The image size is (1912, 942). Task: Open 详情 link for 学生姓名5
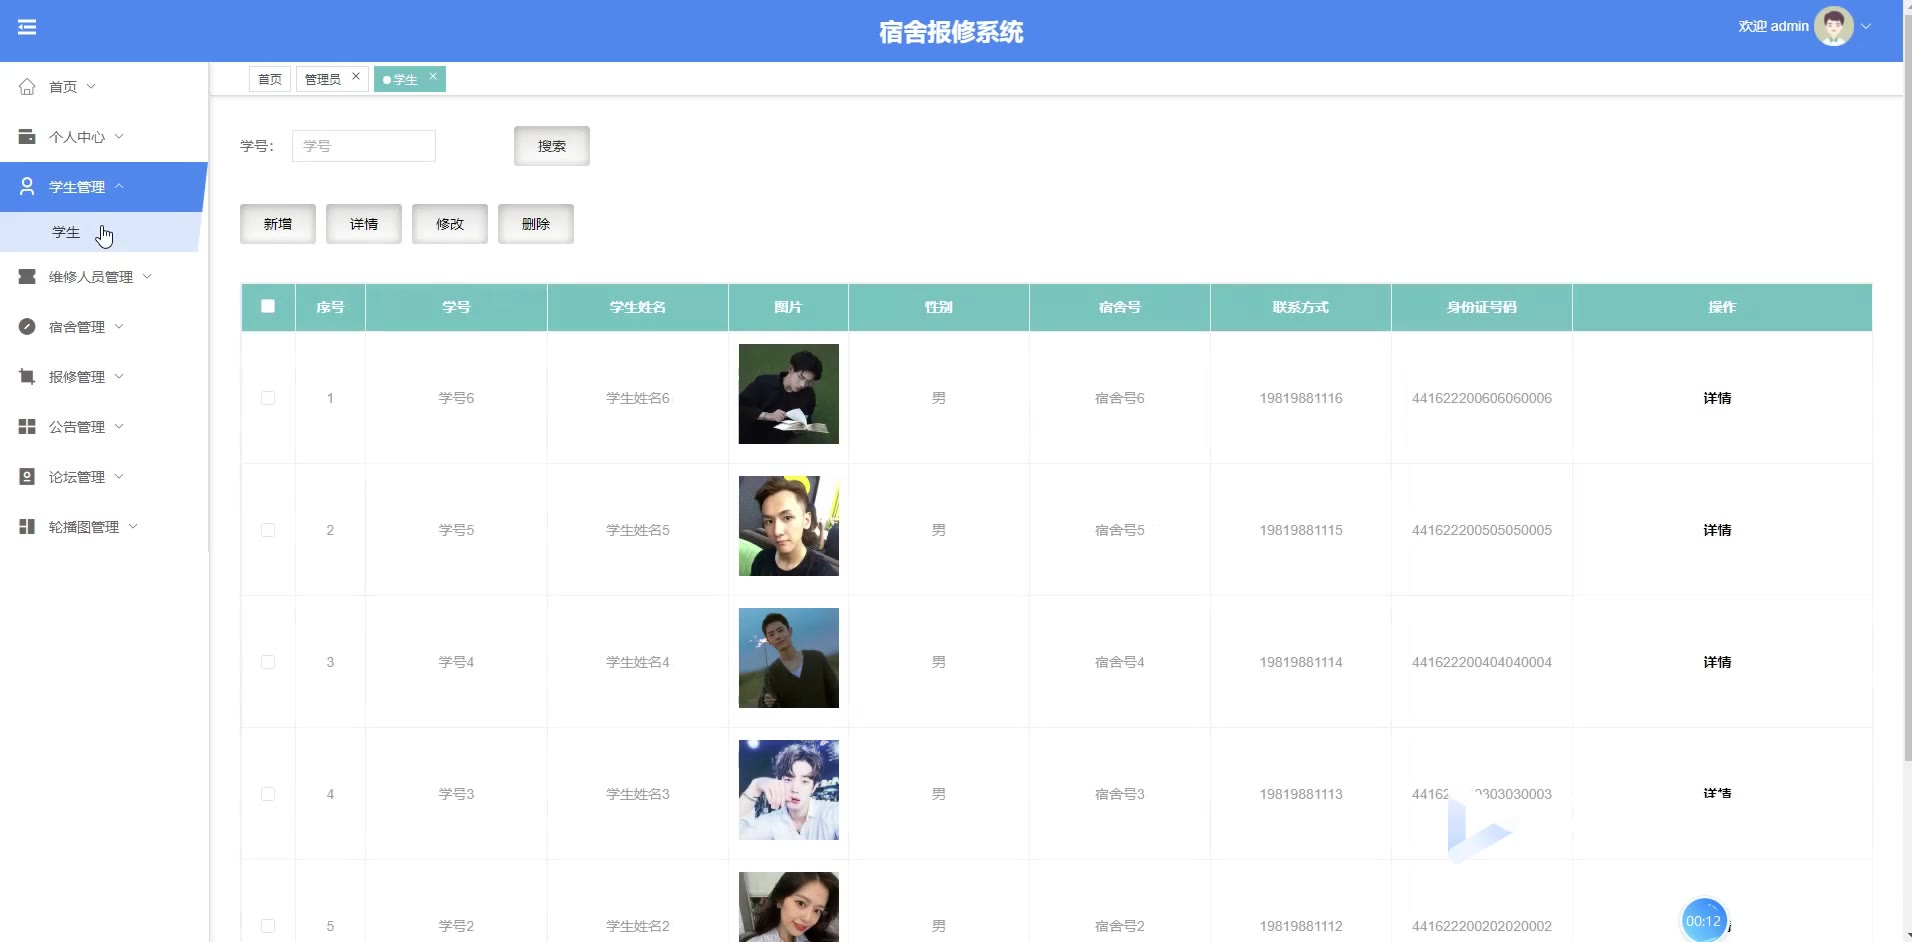coord(1717,530)
